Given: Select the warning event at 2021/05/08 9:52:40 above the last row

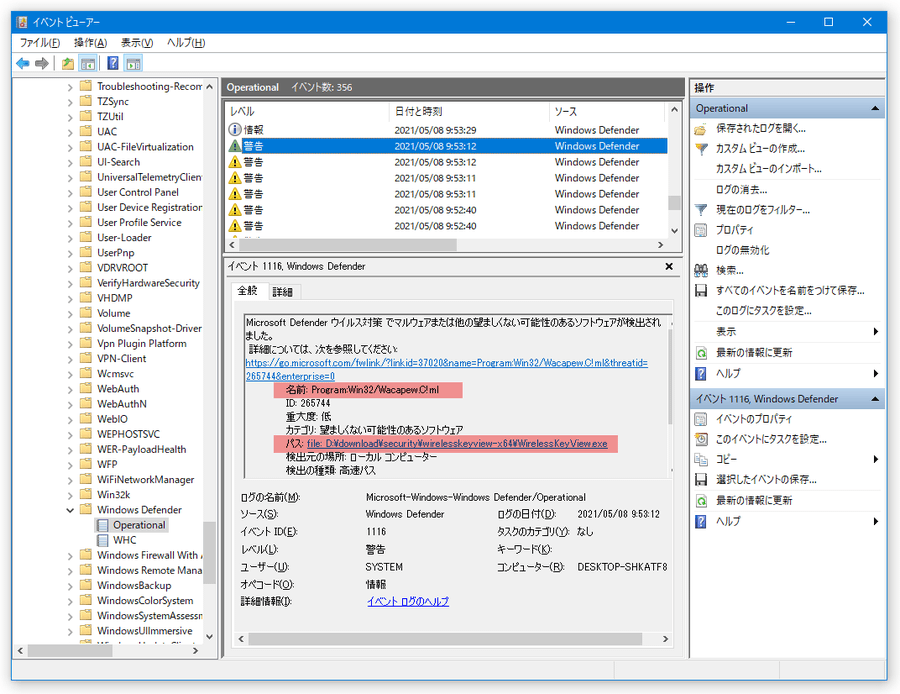Looking at the screenshot, I should (447, 210).
